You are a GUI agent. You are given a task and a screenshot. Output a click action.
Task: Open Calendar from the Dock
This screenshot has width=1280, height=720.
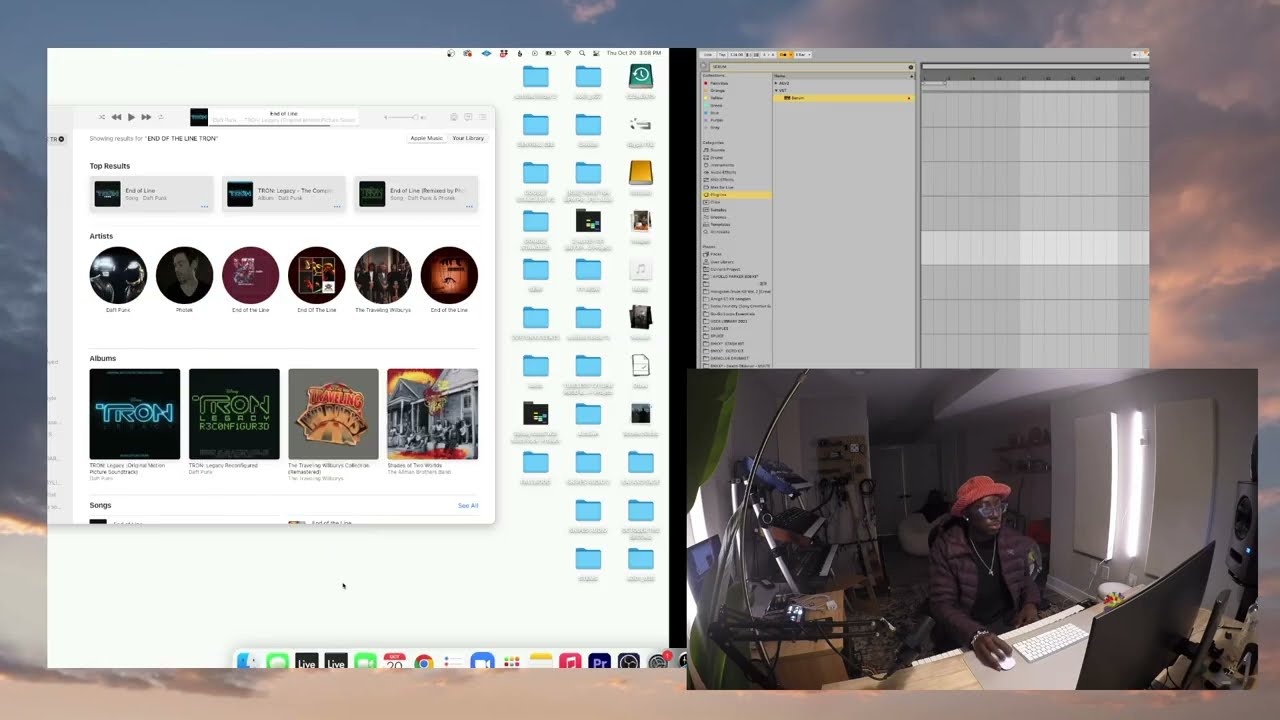[x=394, y=662]
